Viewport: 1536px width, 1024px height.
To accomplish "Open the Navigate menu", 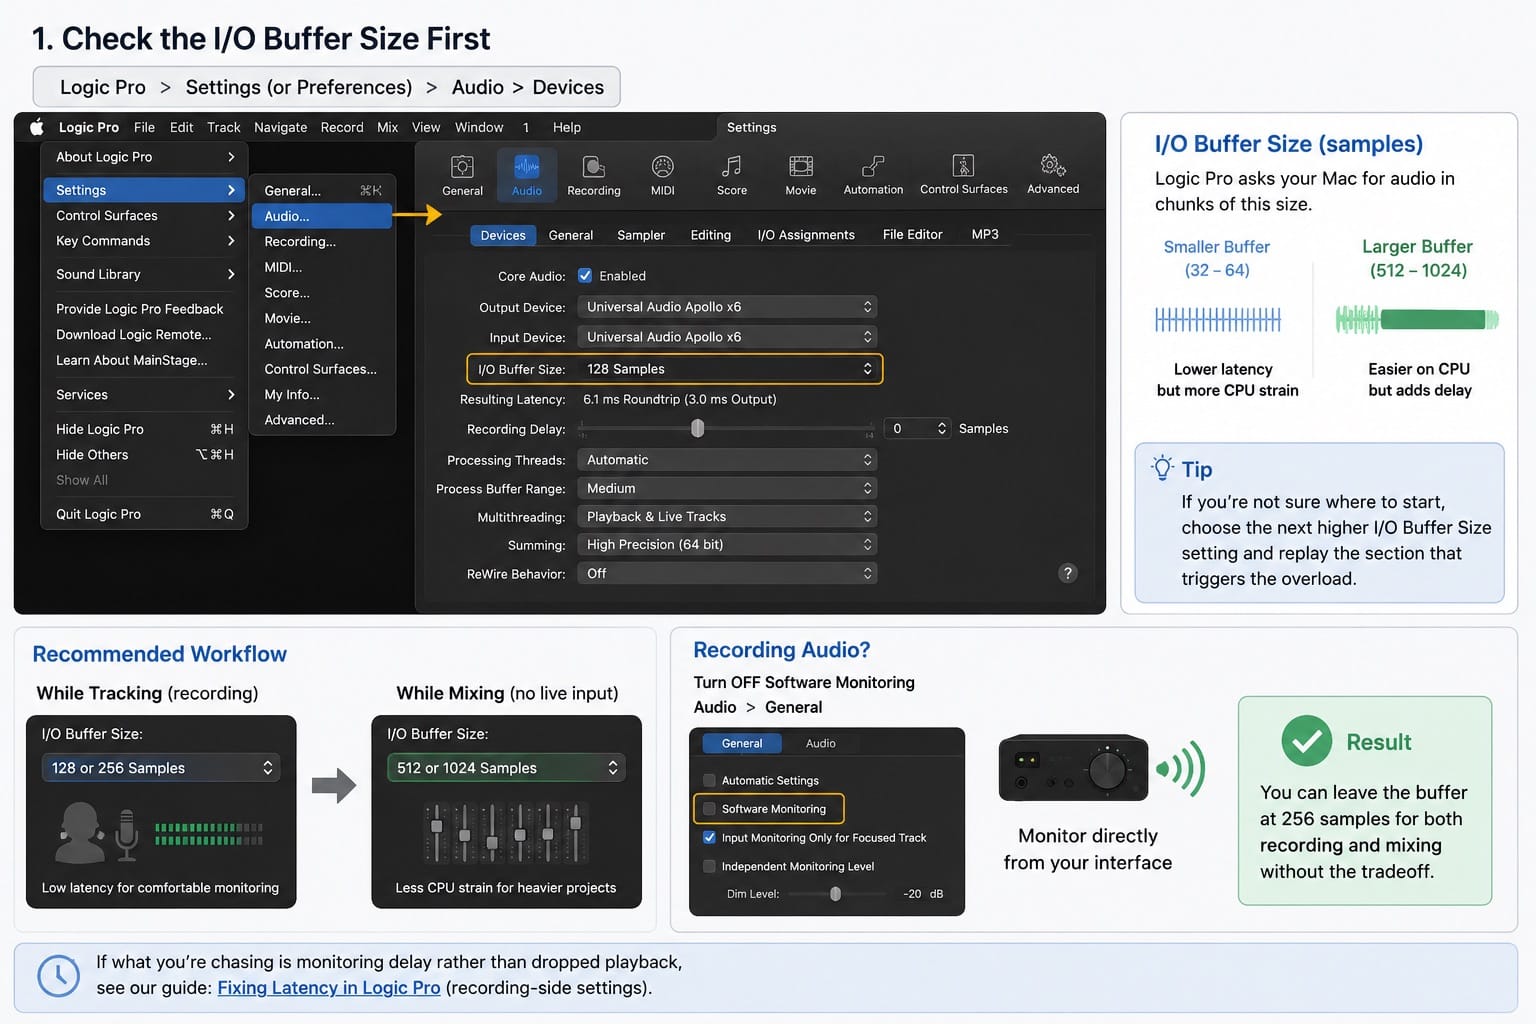I will point(280,127).
